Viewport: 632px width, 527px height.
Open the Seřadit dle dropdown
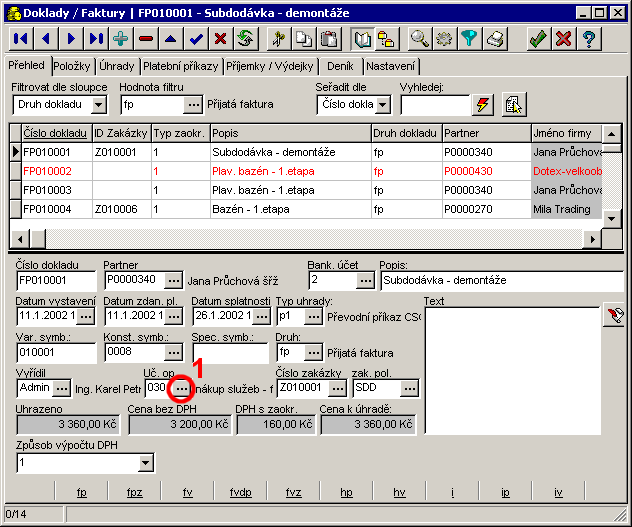[383, 104]
